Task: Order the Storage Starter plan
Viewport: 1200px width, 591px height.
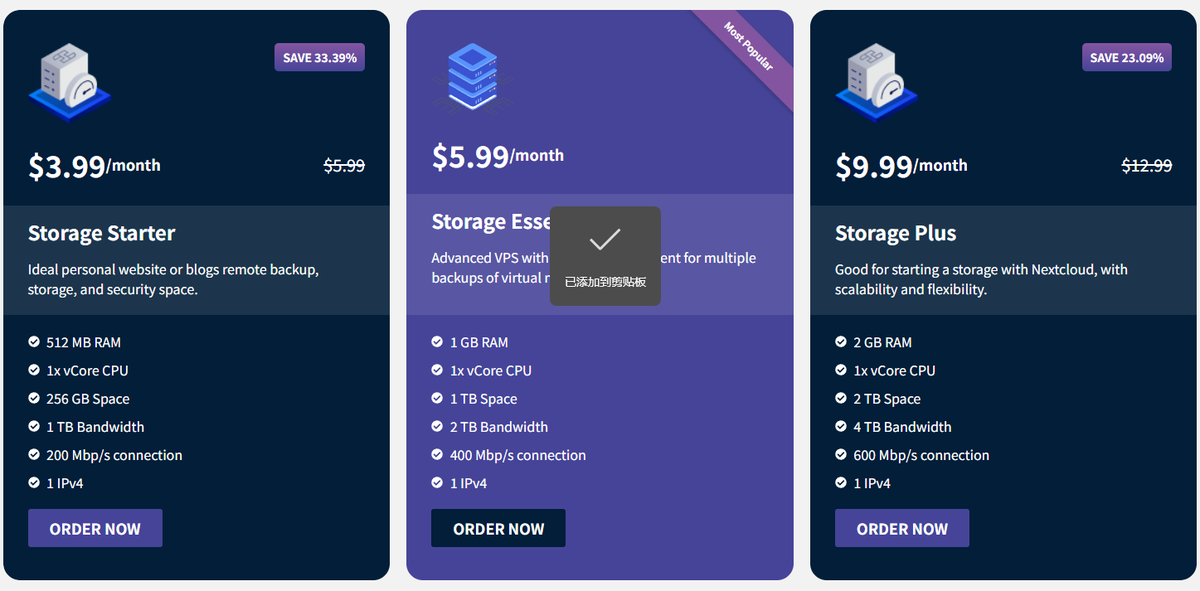Action: (x=95, y=528)
